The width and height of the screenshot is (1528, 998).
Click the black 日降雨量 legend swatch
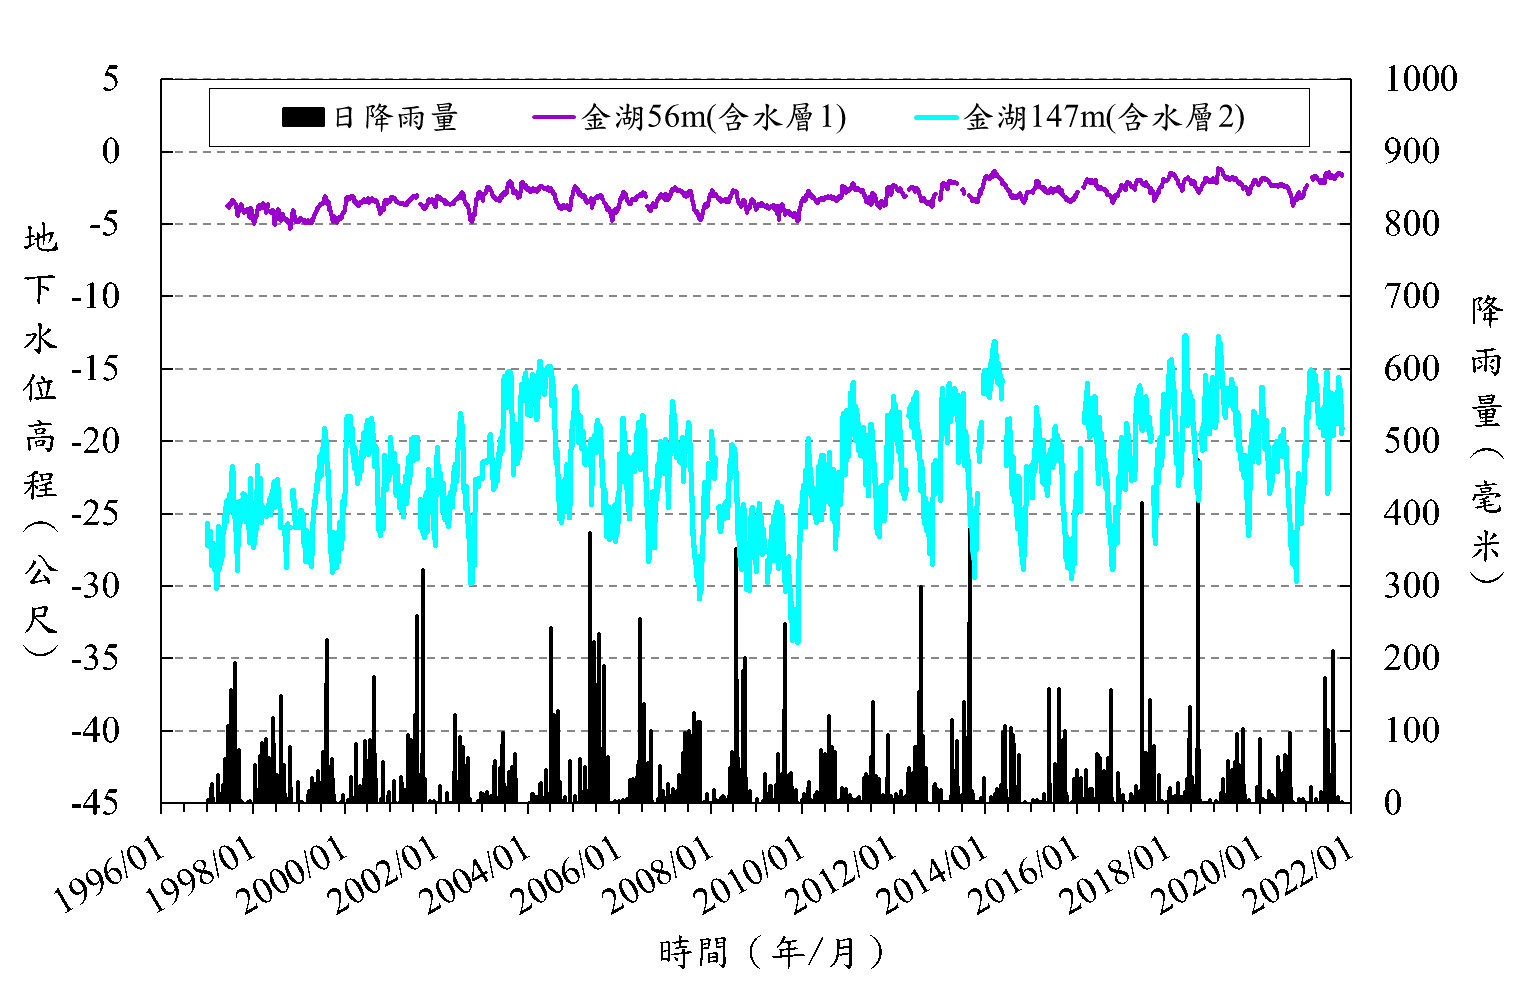pyautogui.click(x=302, y=118)
